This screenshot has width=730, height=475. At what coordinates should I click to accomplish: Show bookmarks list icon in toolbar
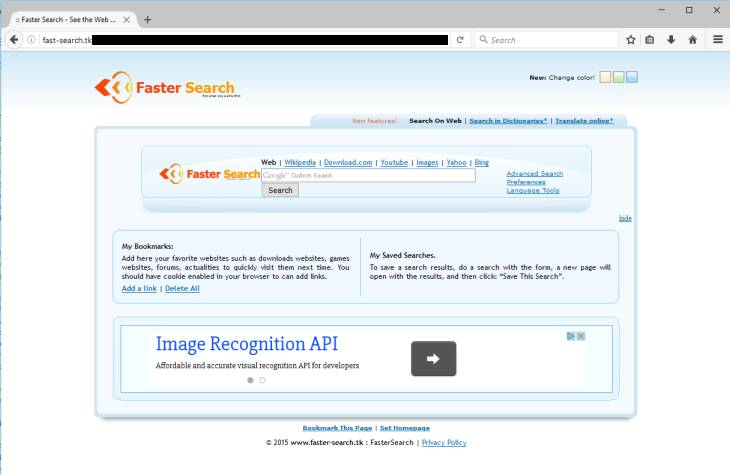(650, 40)
